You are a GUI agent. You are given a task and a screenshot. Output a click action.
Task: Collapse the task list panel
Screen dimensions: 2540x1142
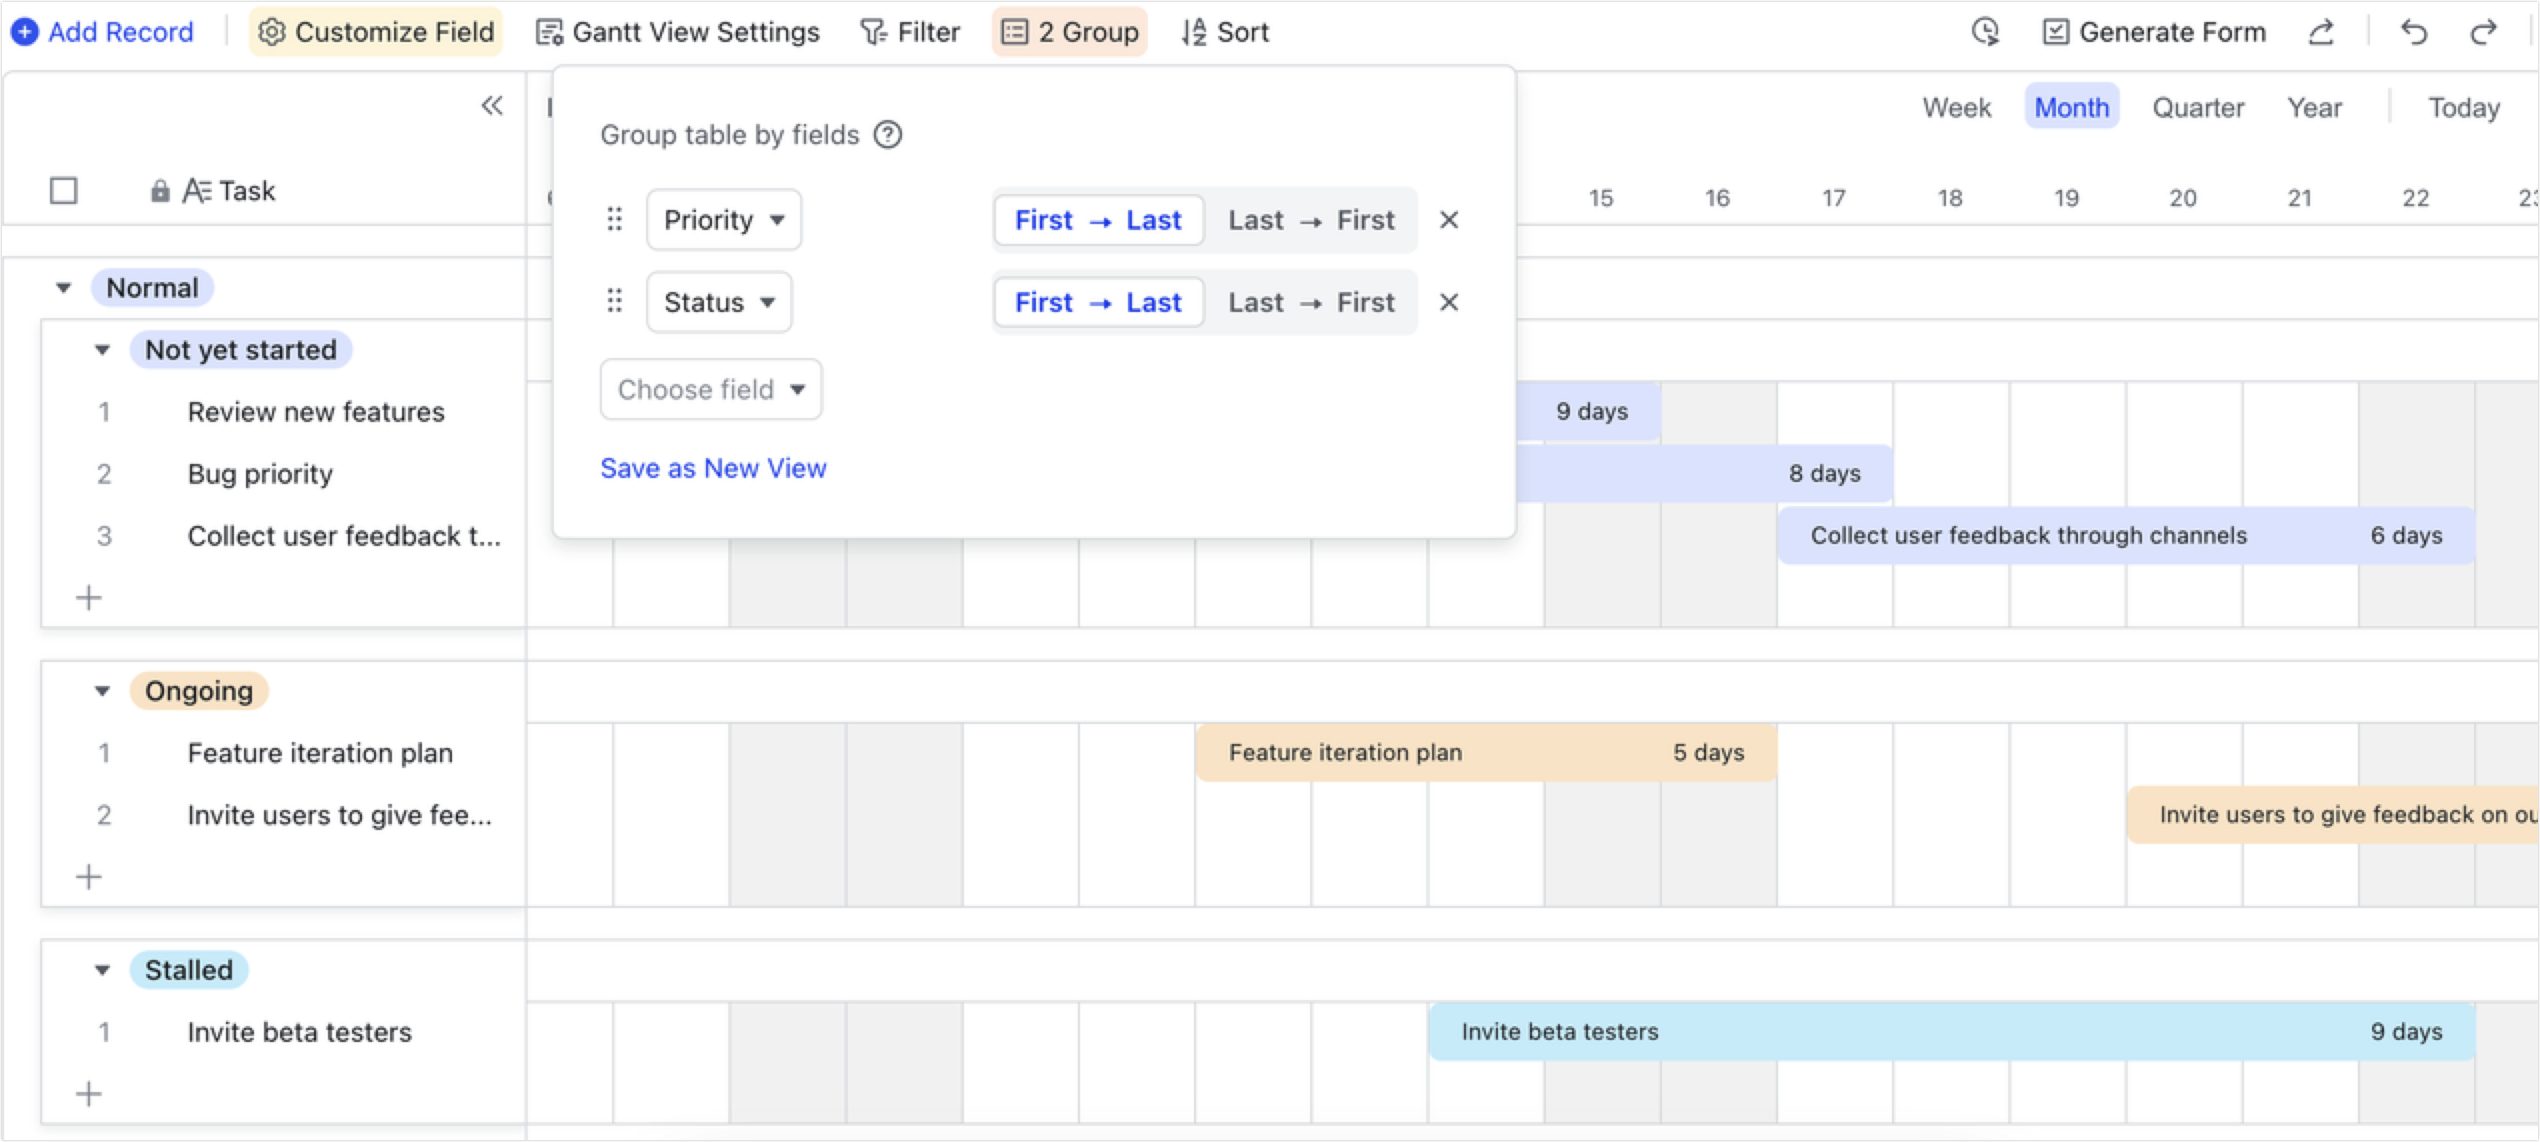tap(492, 105)
